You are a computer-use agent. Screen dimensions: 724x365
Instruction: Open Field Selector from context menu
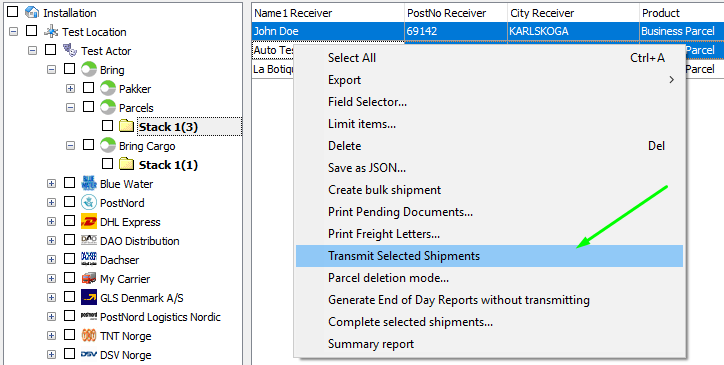coord(489,102)
